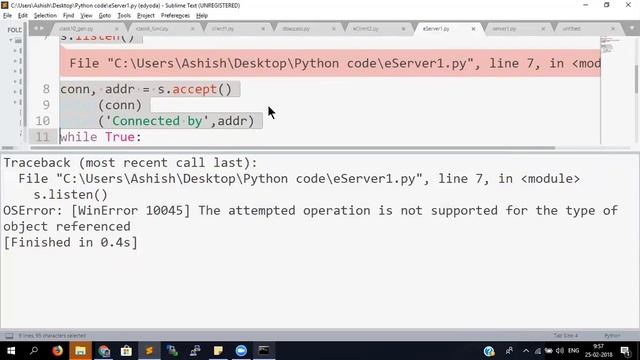Open Windows taskbar search
Viewport: 640px width, 360px height.
click(34, 351)
